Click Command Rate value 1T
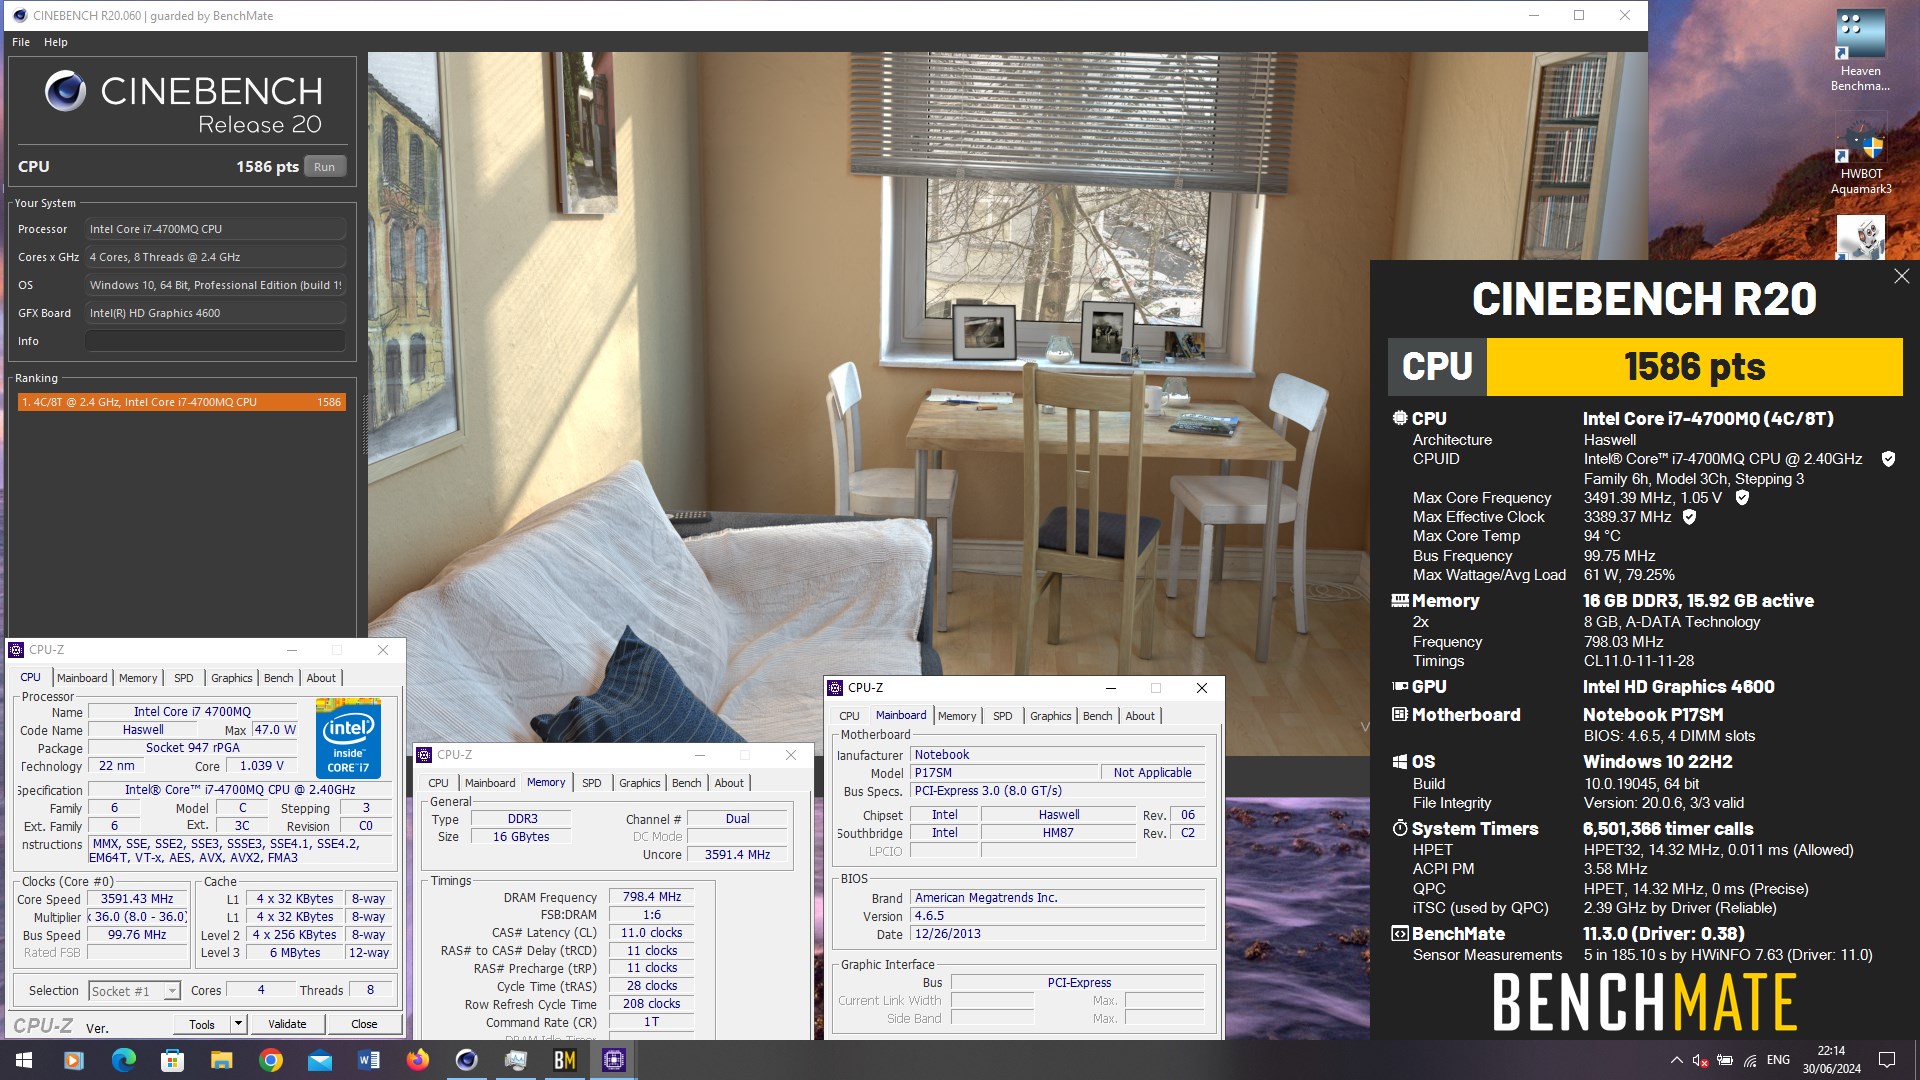This screenshot has width=1920, height=1080. (x=652, y=1022)
